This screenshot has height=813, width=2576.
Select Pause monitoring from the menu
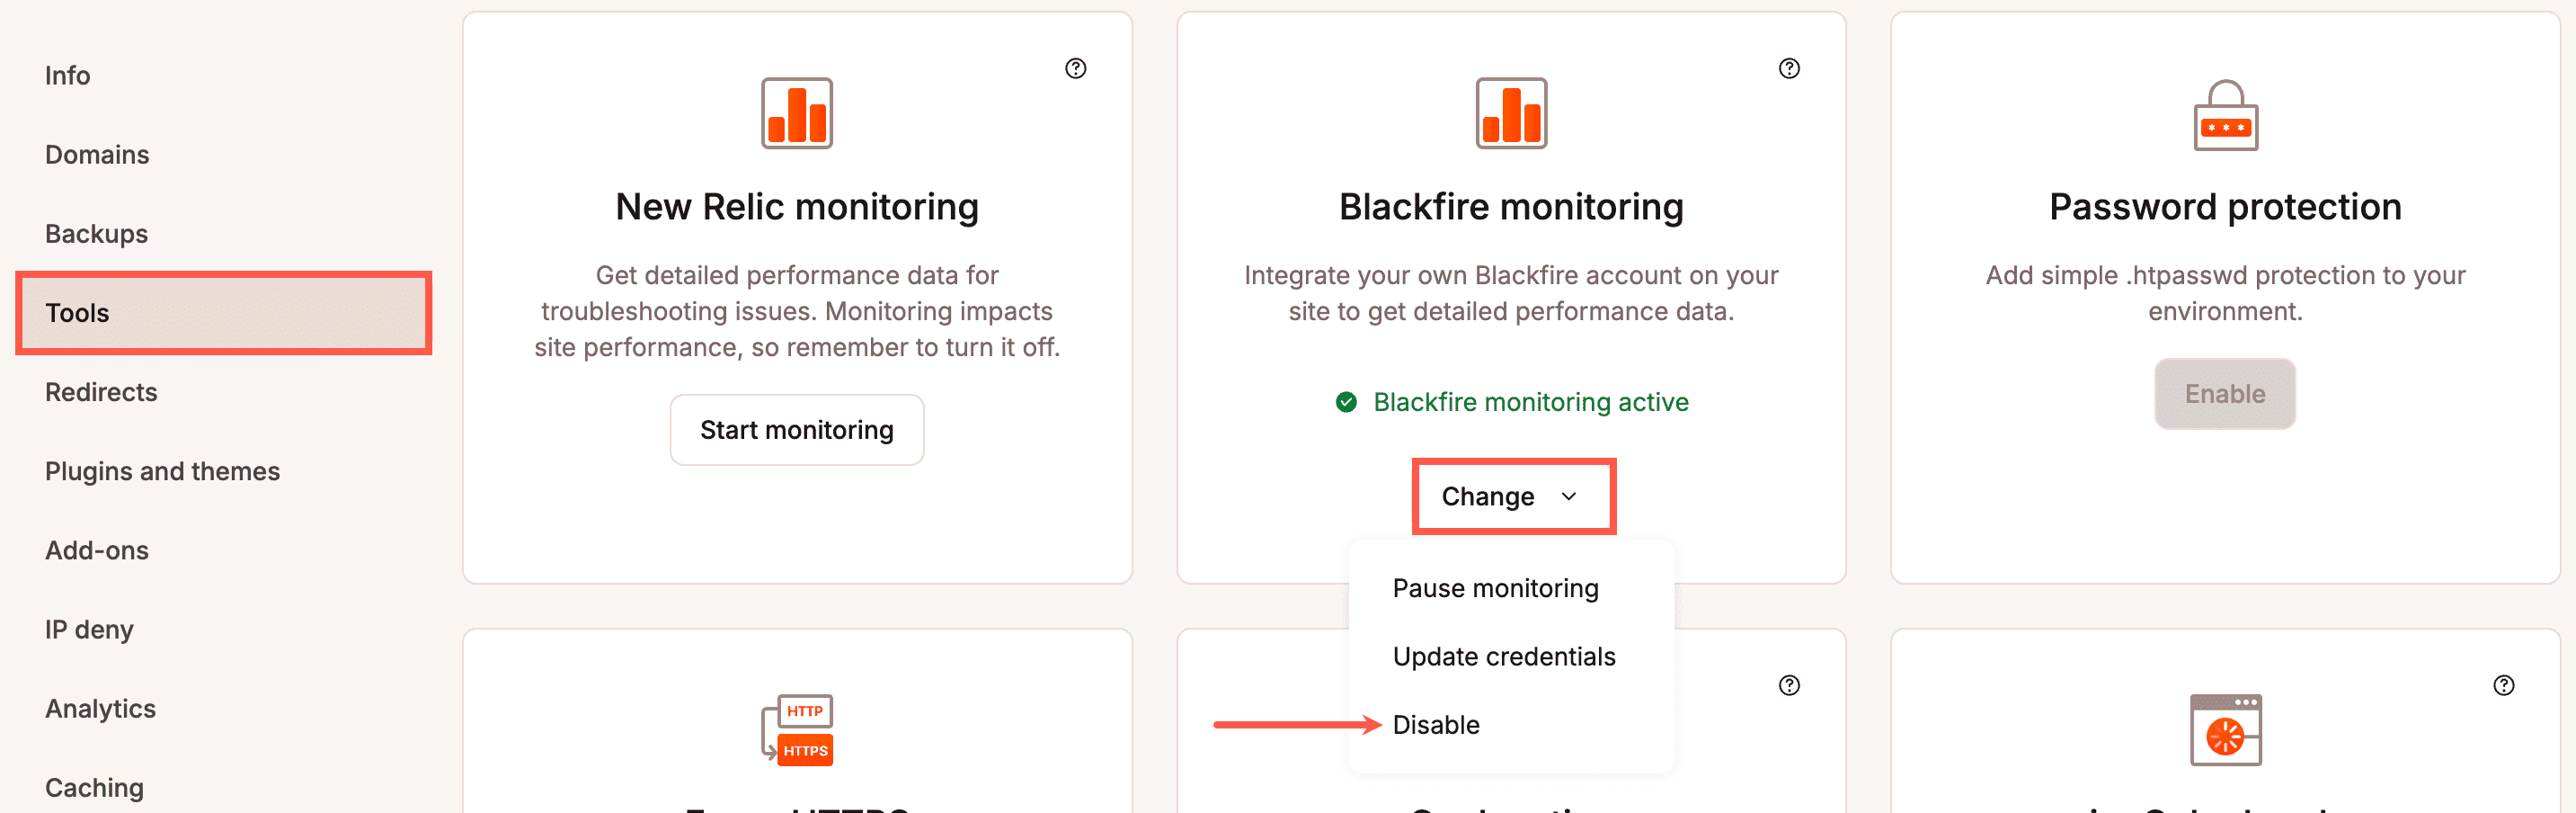tap(1496, 588)
